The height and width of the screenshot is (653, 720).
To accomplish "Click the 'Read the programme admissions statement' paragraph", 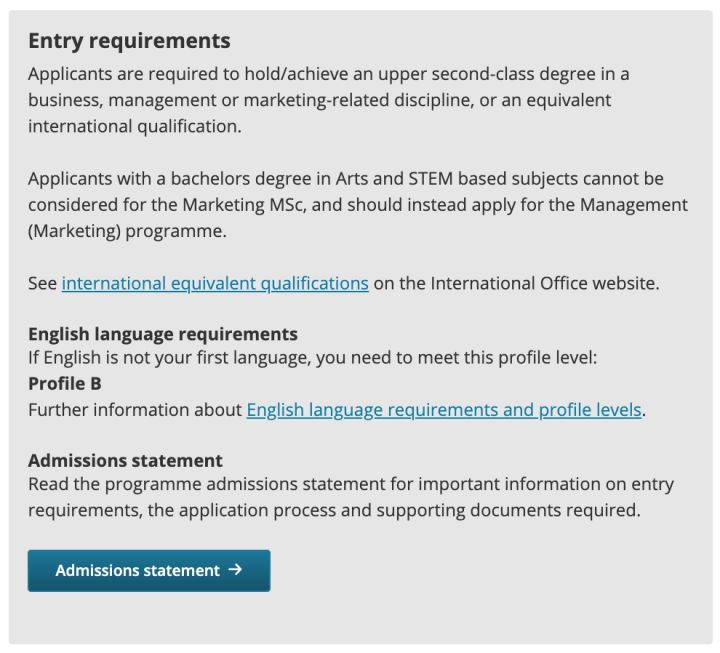I will coord(351,497).
